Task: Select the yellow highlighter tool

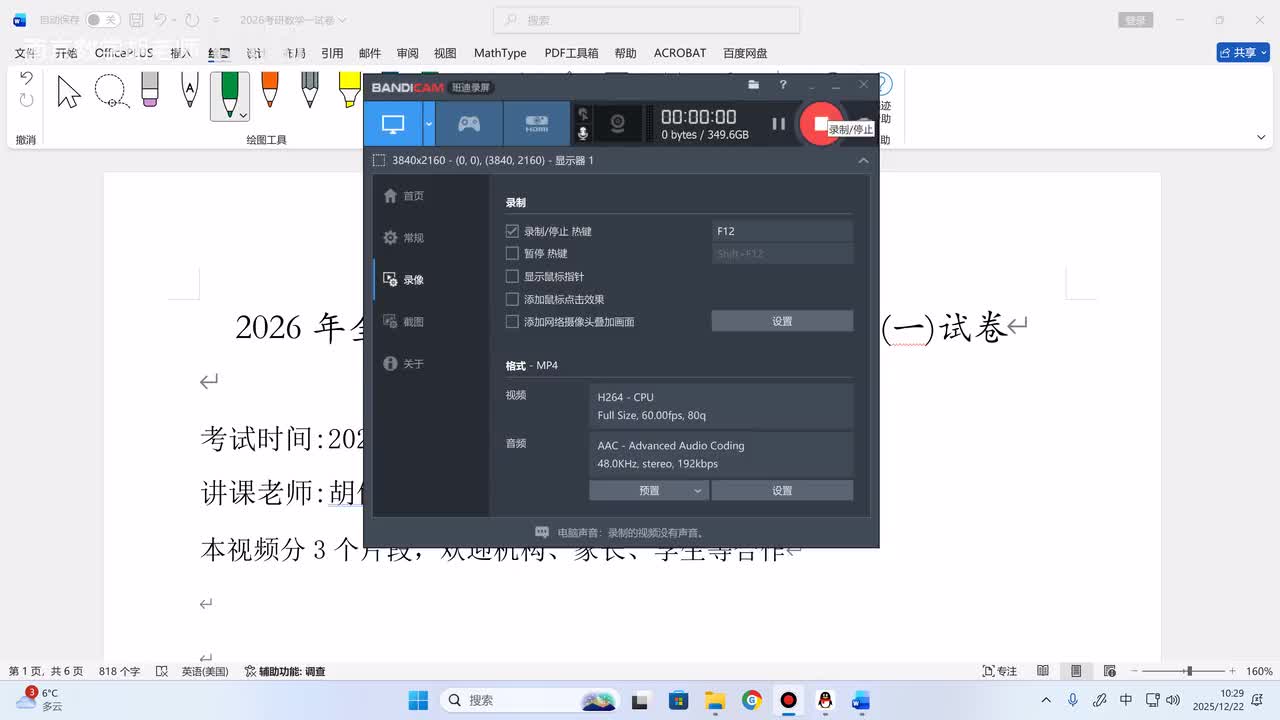Action: tap(349, 90)
